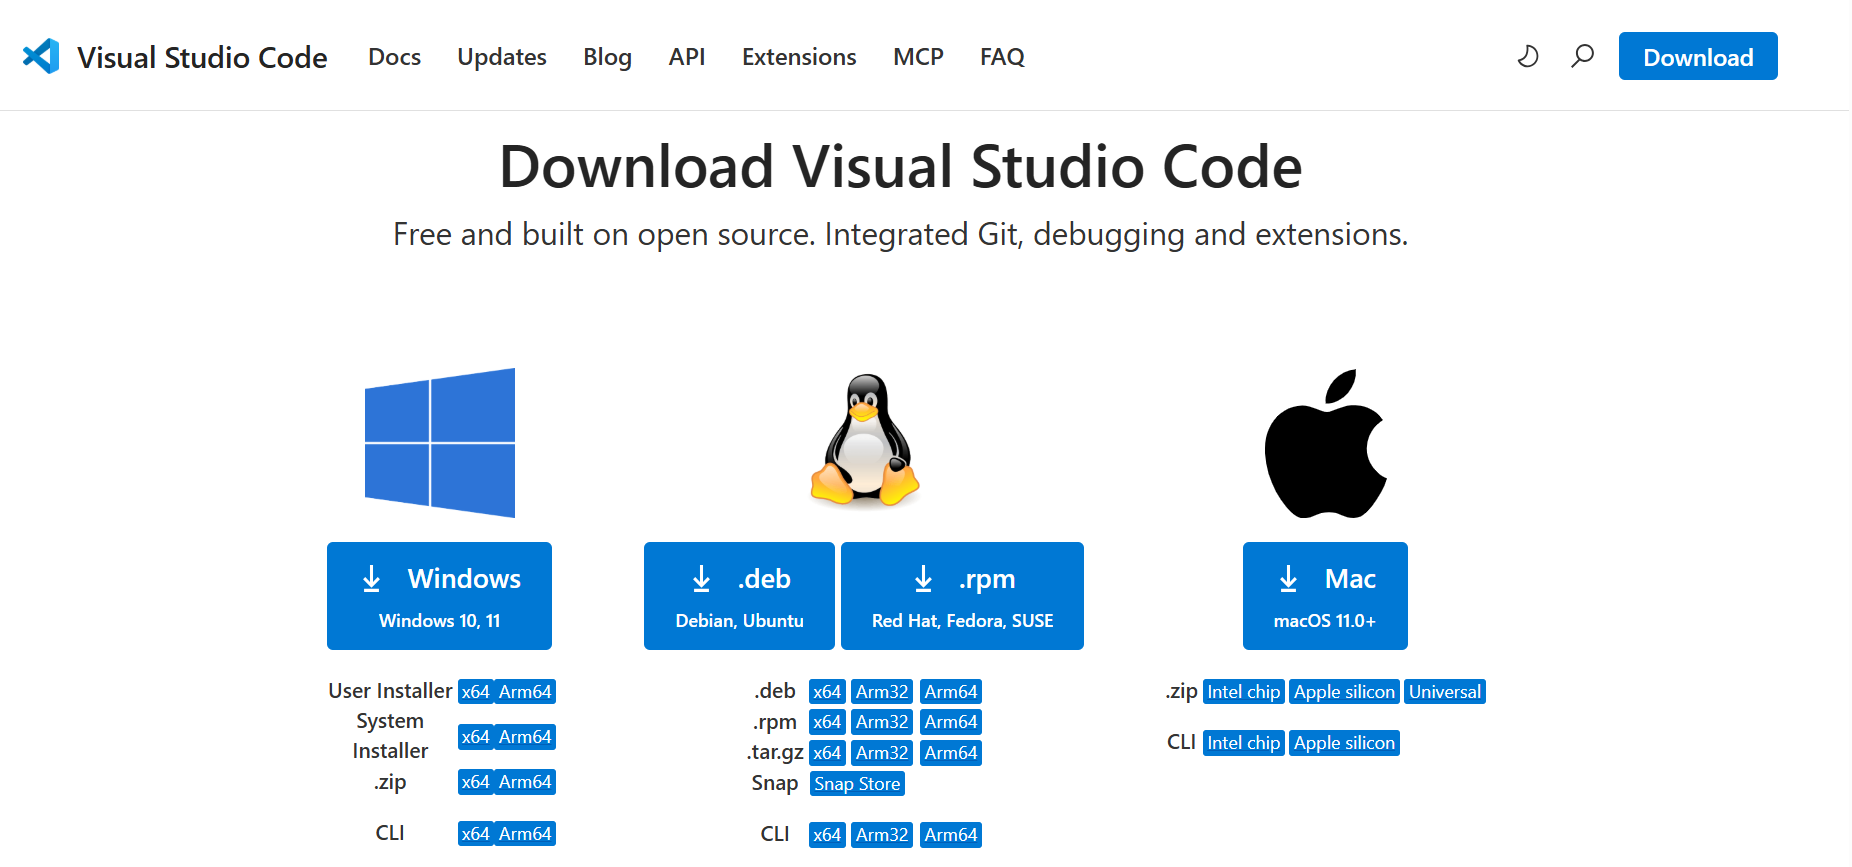Select Linux .rpm Arm64 download
This screenshot has width=1852, height=867.
[951, 722]
